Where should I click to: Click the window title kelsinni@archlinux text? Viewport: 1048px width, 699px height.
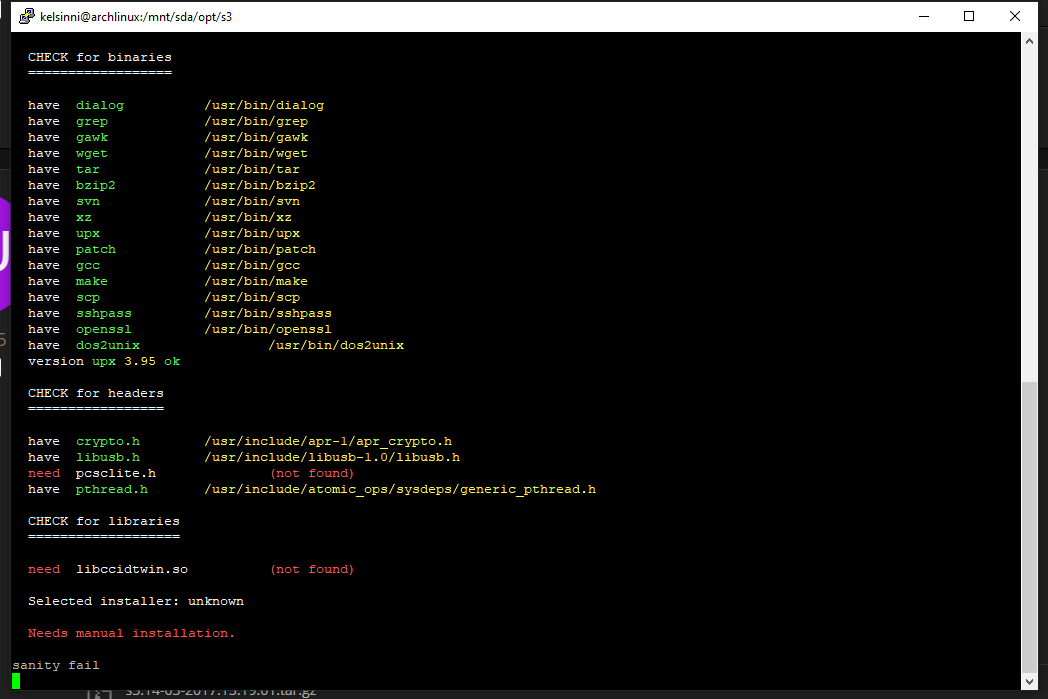point(136,17)
